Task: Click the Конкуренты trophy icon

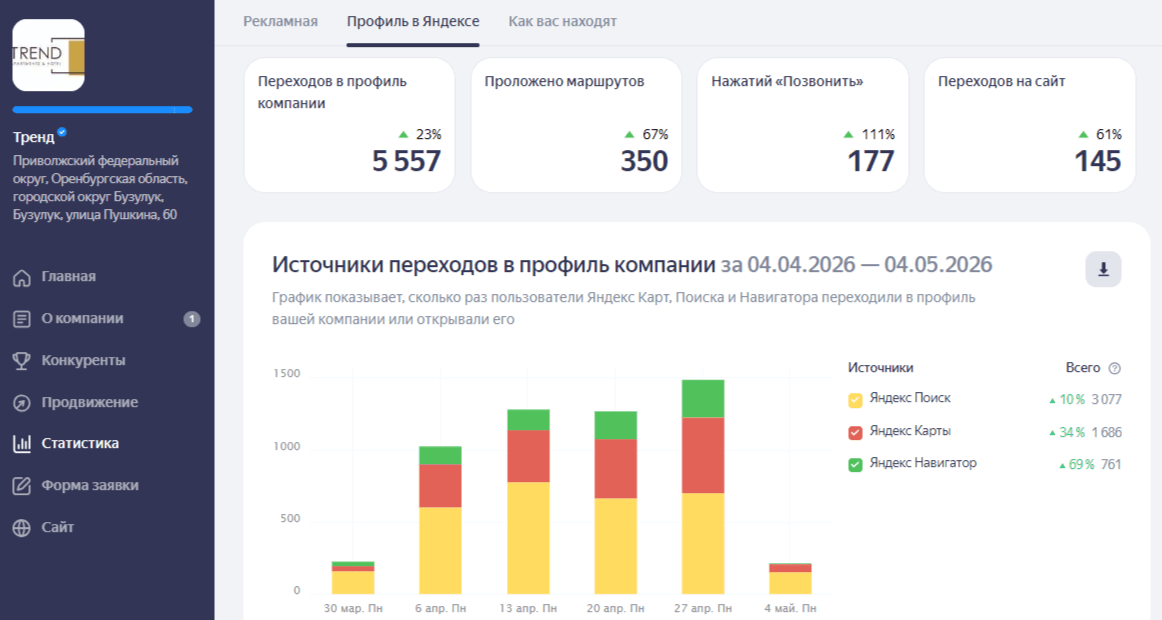Action: tap(21, 361)
